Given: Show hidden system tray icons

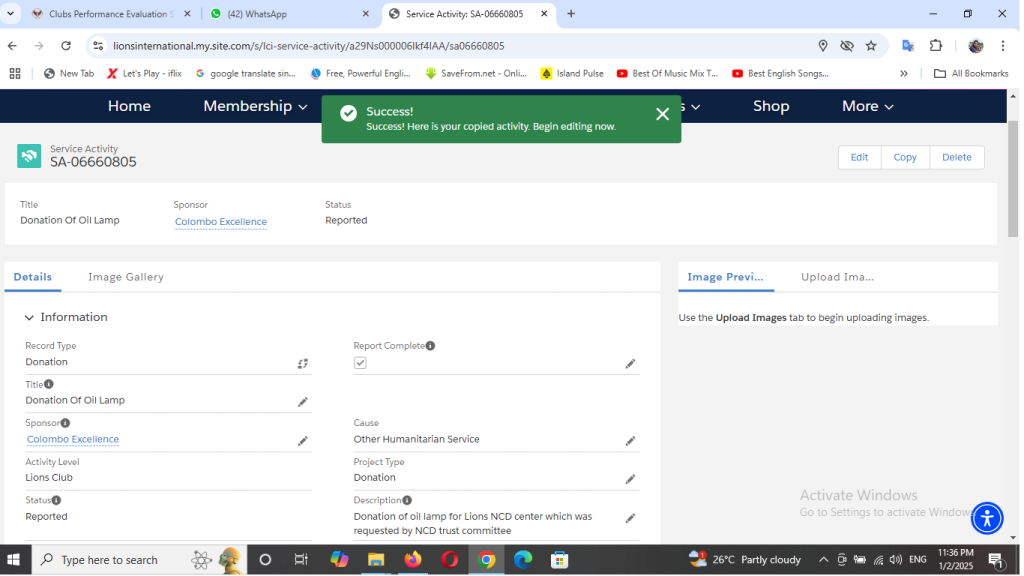Looking at the screenshot, I should coord(824,560).
